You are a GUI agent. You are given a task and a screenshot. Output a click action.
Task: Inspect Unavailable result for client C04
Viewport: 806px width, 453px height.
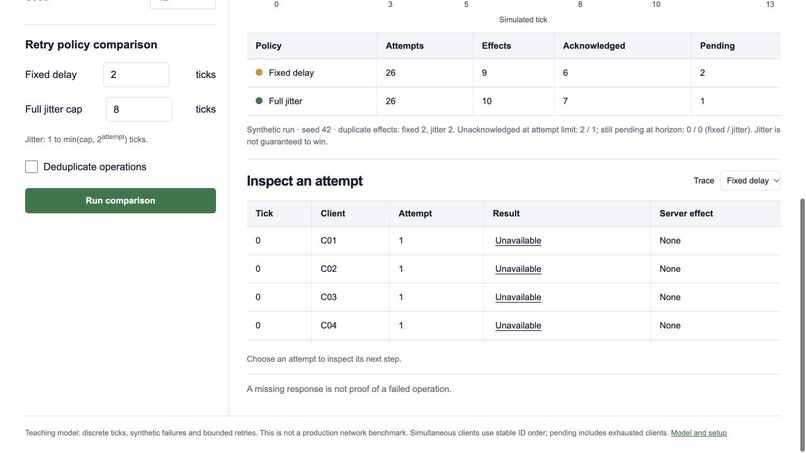coord(518,325)
